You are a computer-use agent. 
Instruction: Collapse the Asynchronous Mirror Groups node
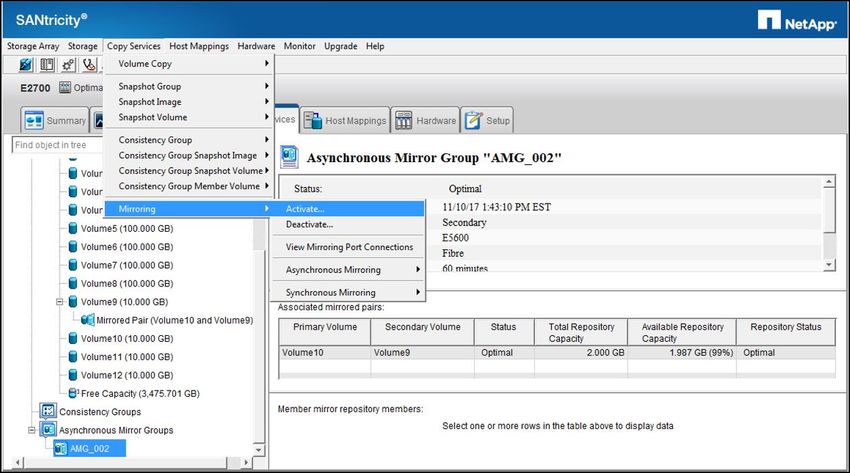tap(32, 430)
